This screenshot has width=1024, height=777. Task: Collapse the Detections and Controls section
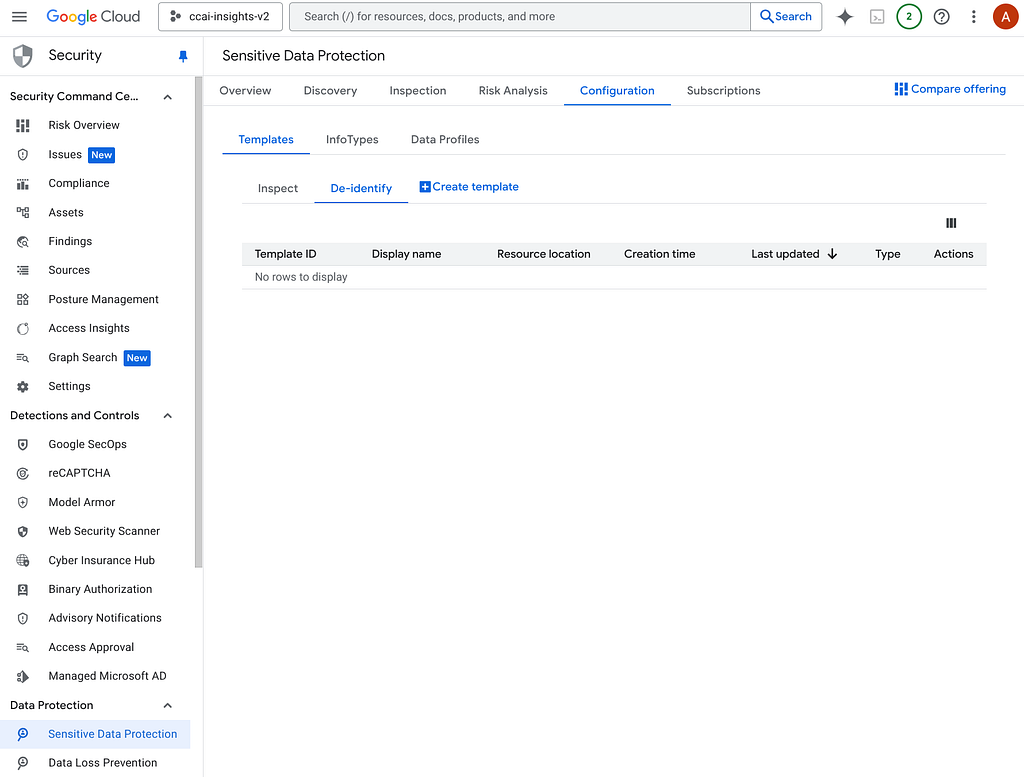(167, 416)
